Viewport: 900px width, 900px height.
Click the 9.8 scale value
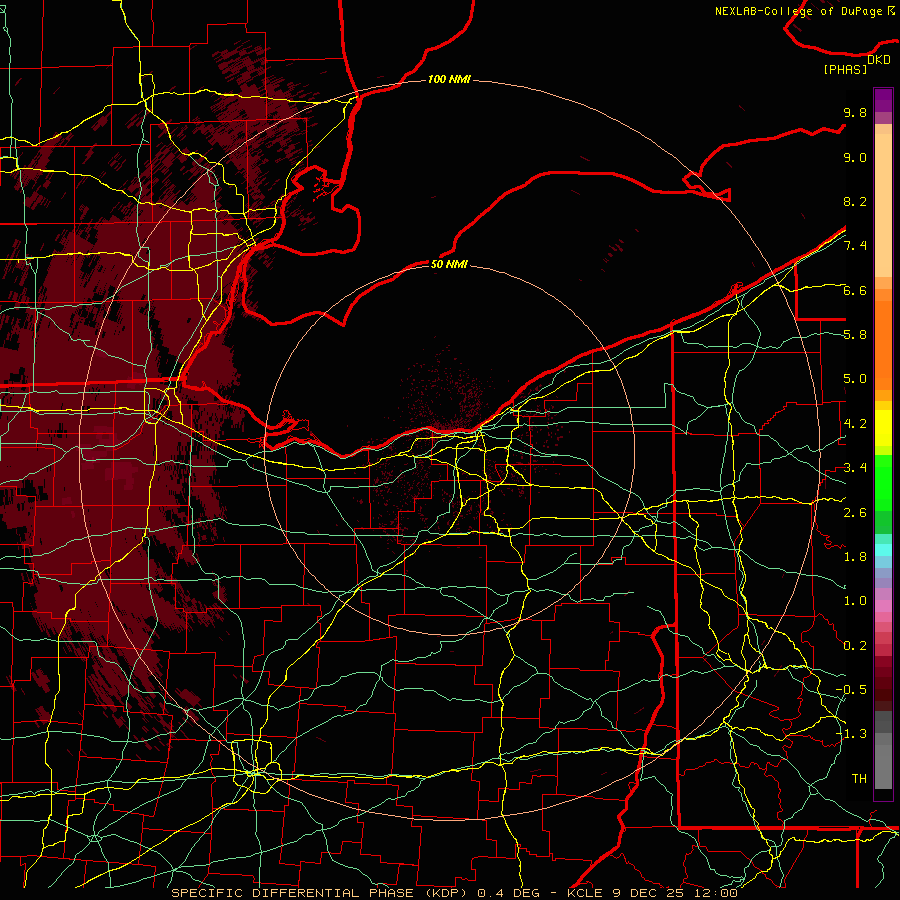(855, 112)
